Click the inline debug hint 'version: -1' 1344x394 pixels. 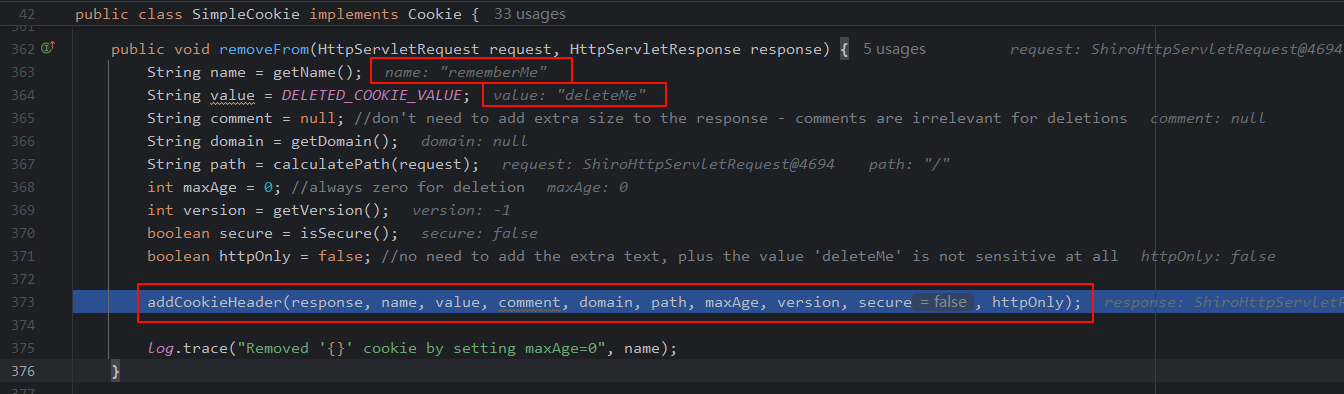point(461,210)
